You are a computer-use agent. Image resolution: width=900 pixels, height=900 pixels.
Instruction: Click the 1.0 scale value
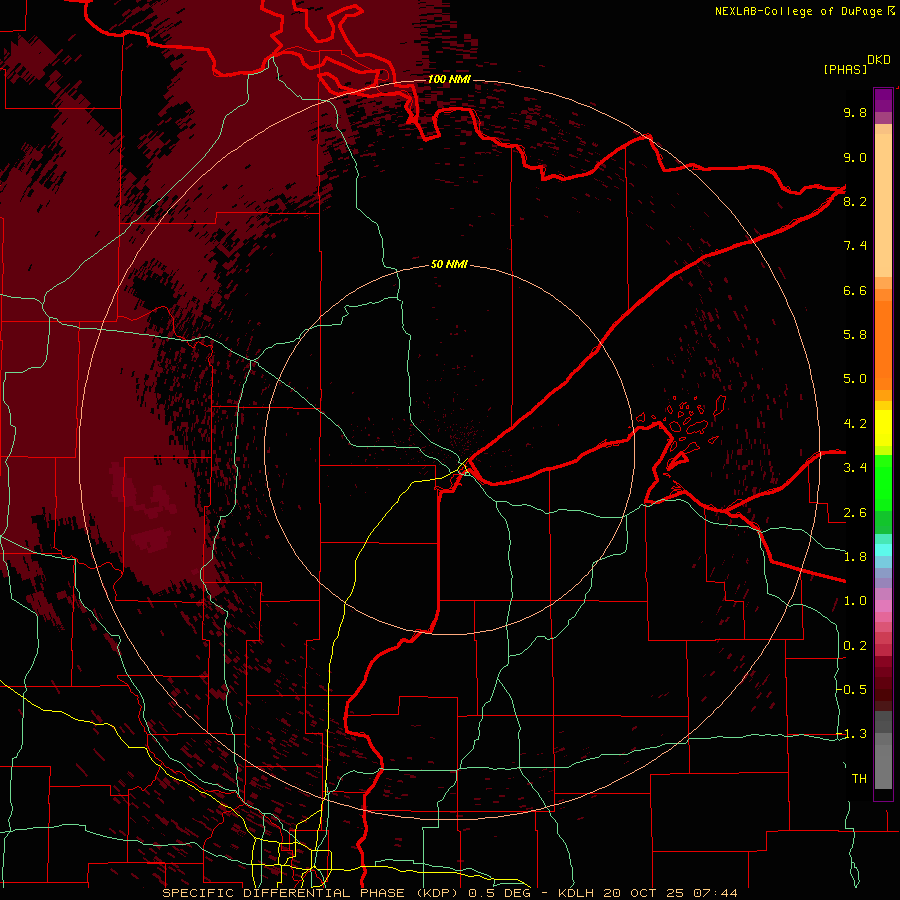coord(855,601)
